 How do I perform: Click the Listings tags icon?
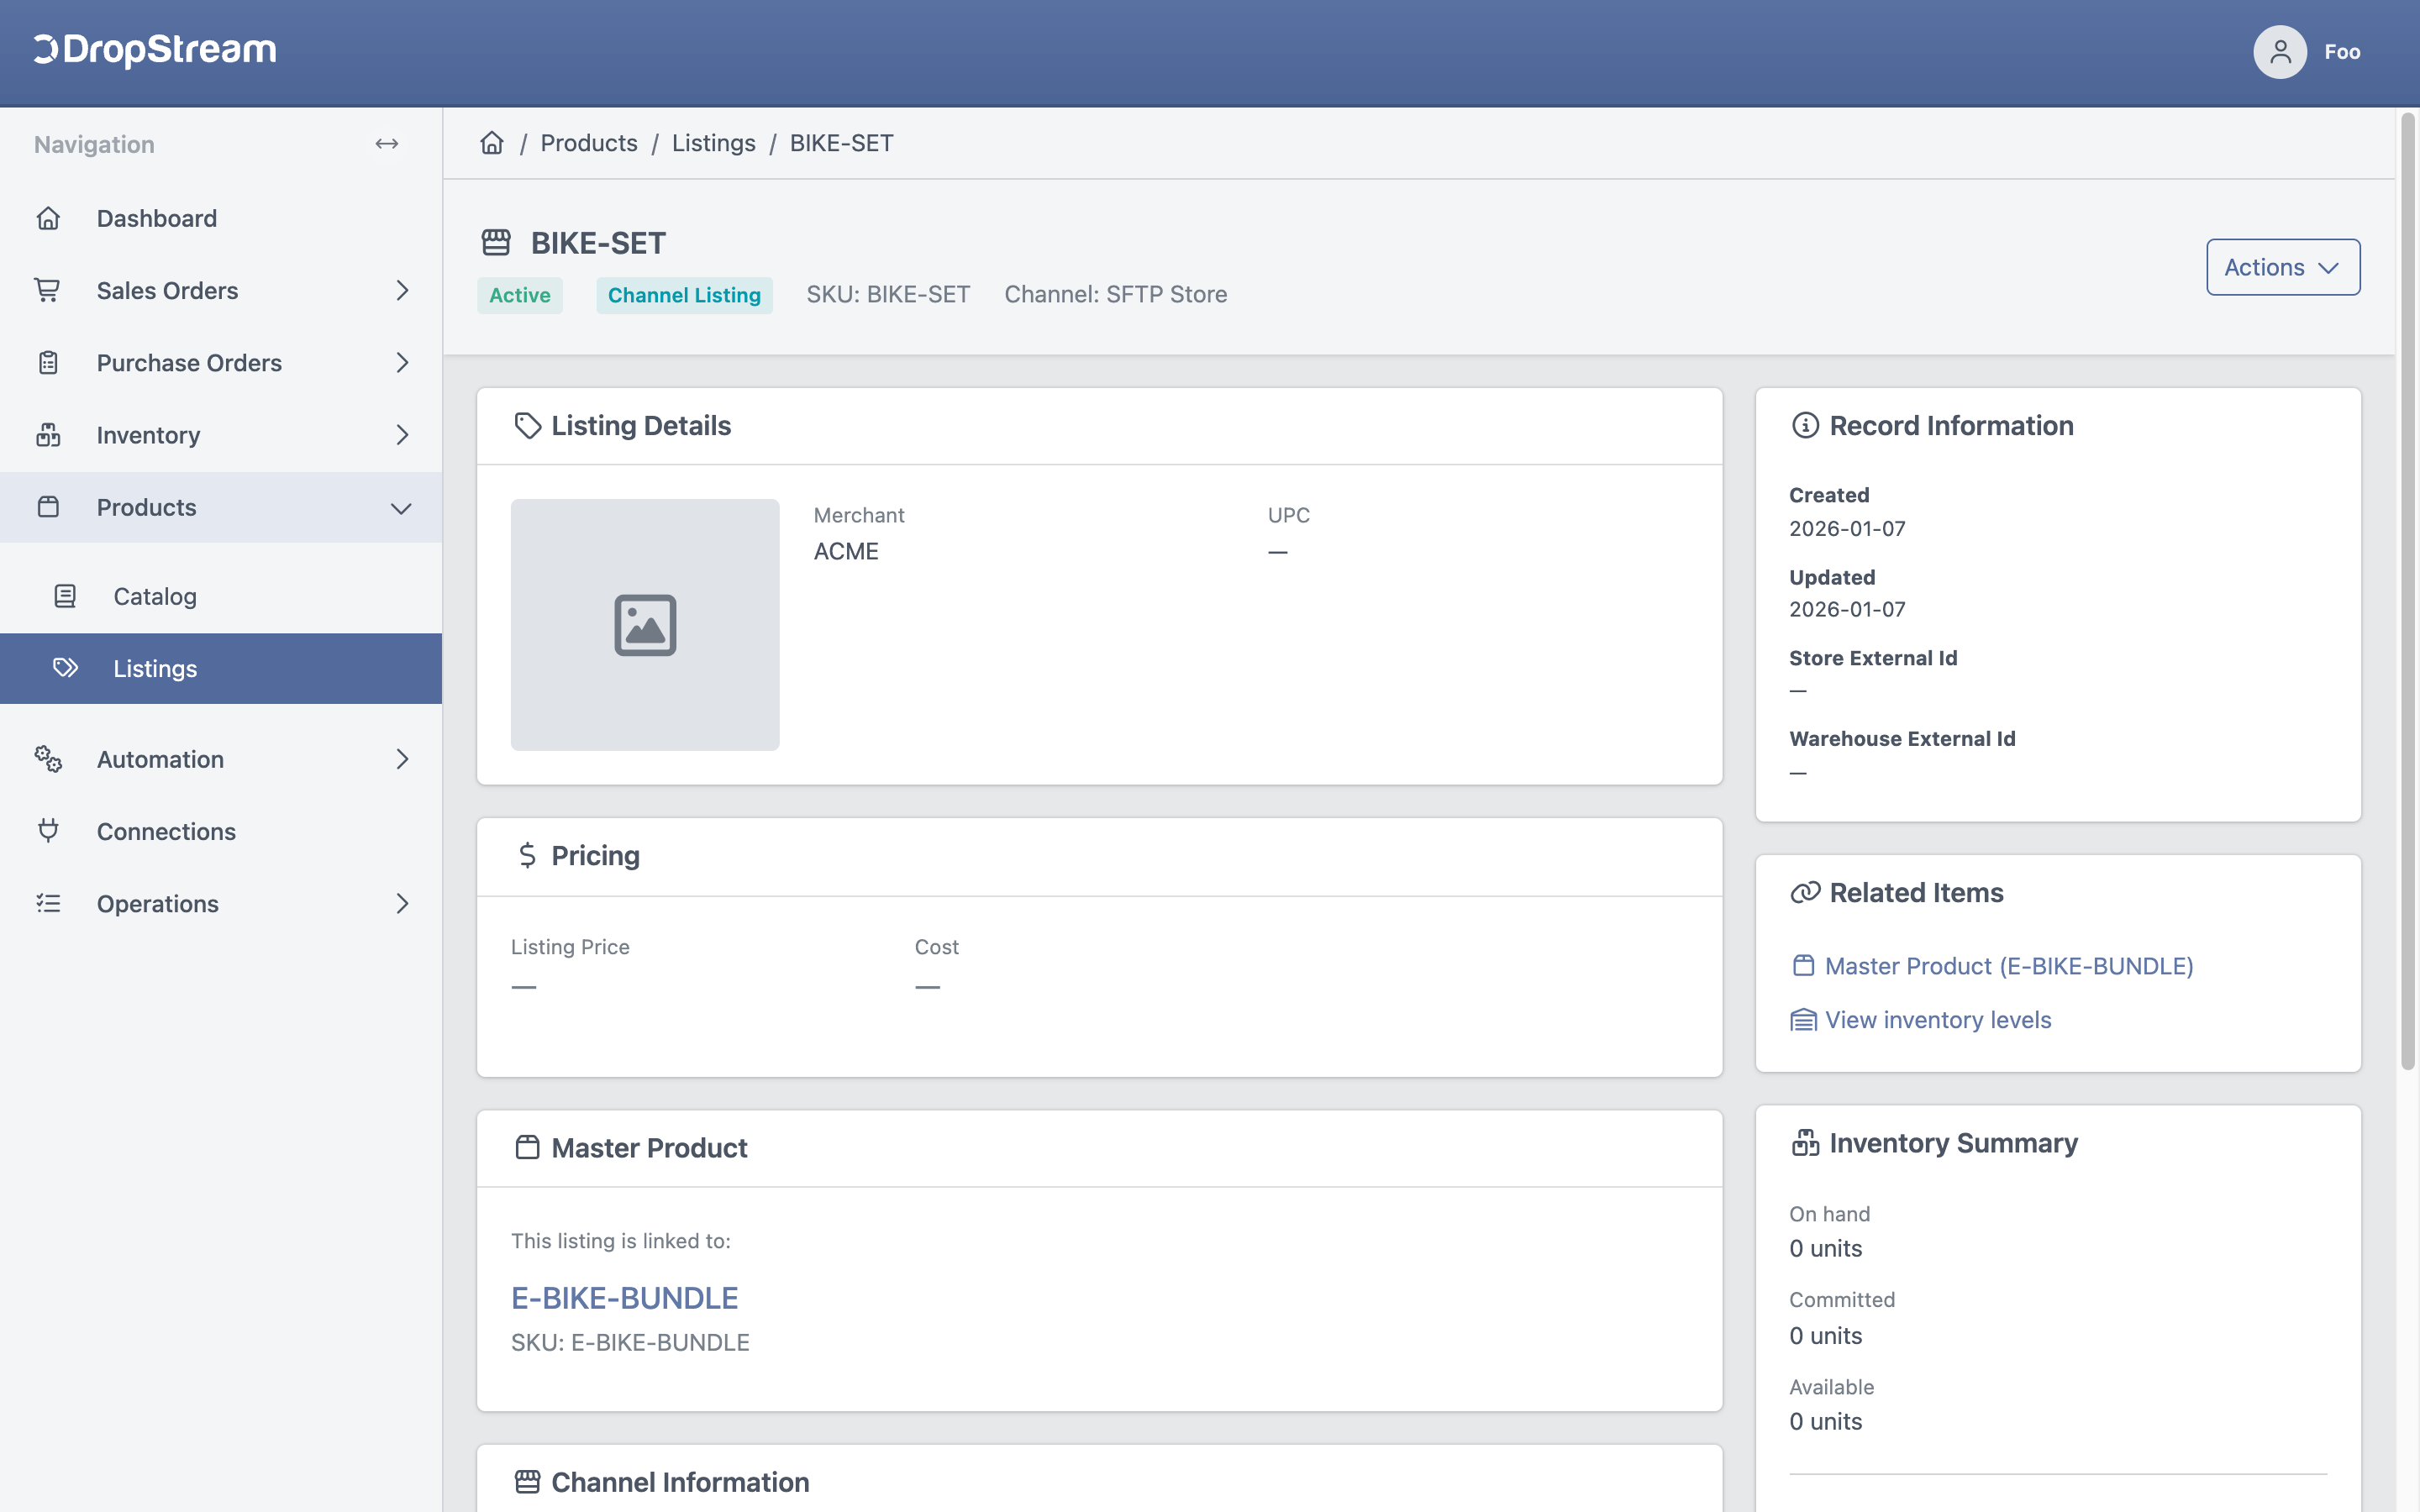click(x=65, y=668)
